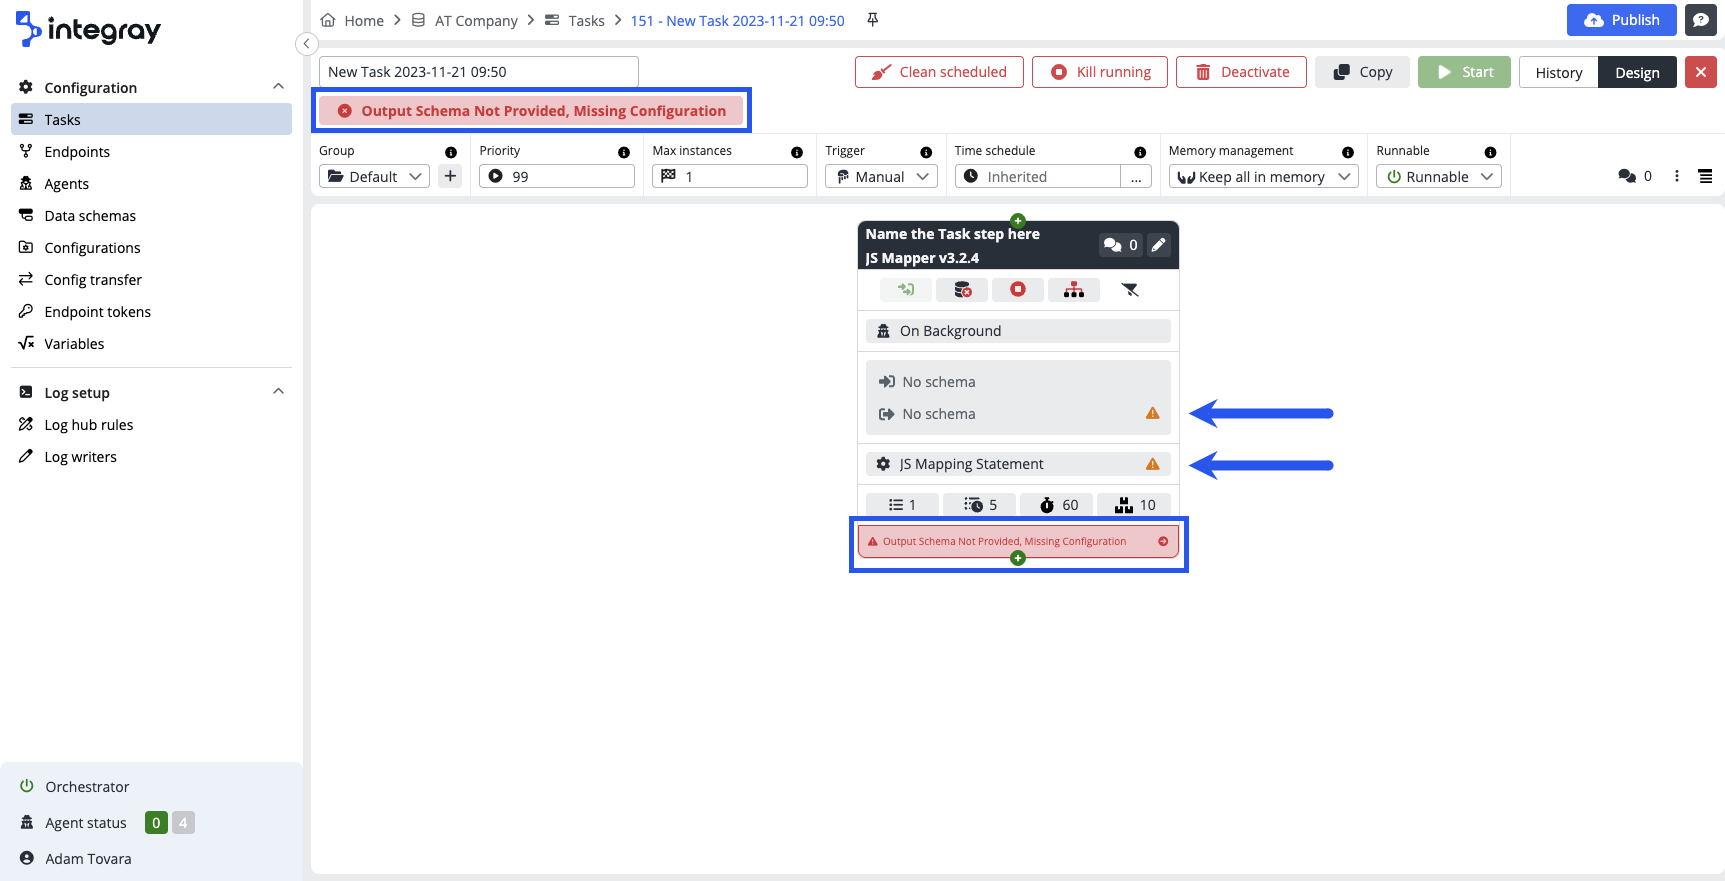Collapse the left sidebar with arrow
The width and height of the screenshot is (1725, 881).
click(x=307, y=44)
